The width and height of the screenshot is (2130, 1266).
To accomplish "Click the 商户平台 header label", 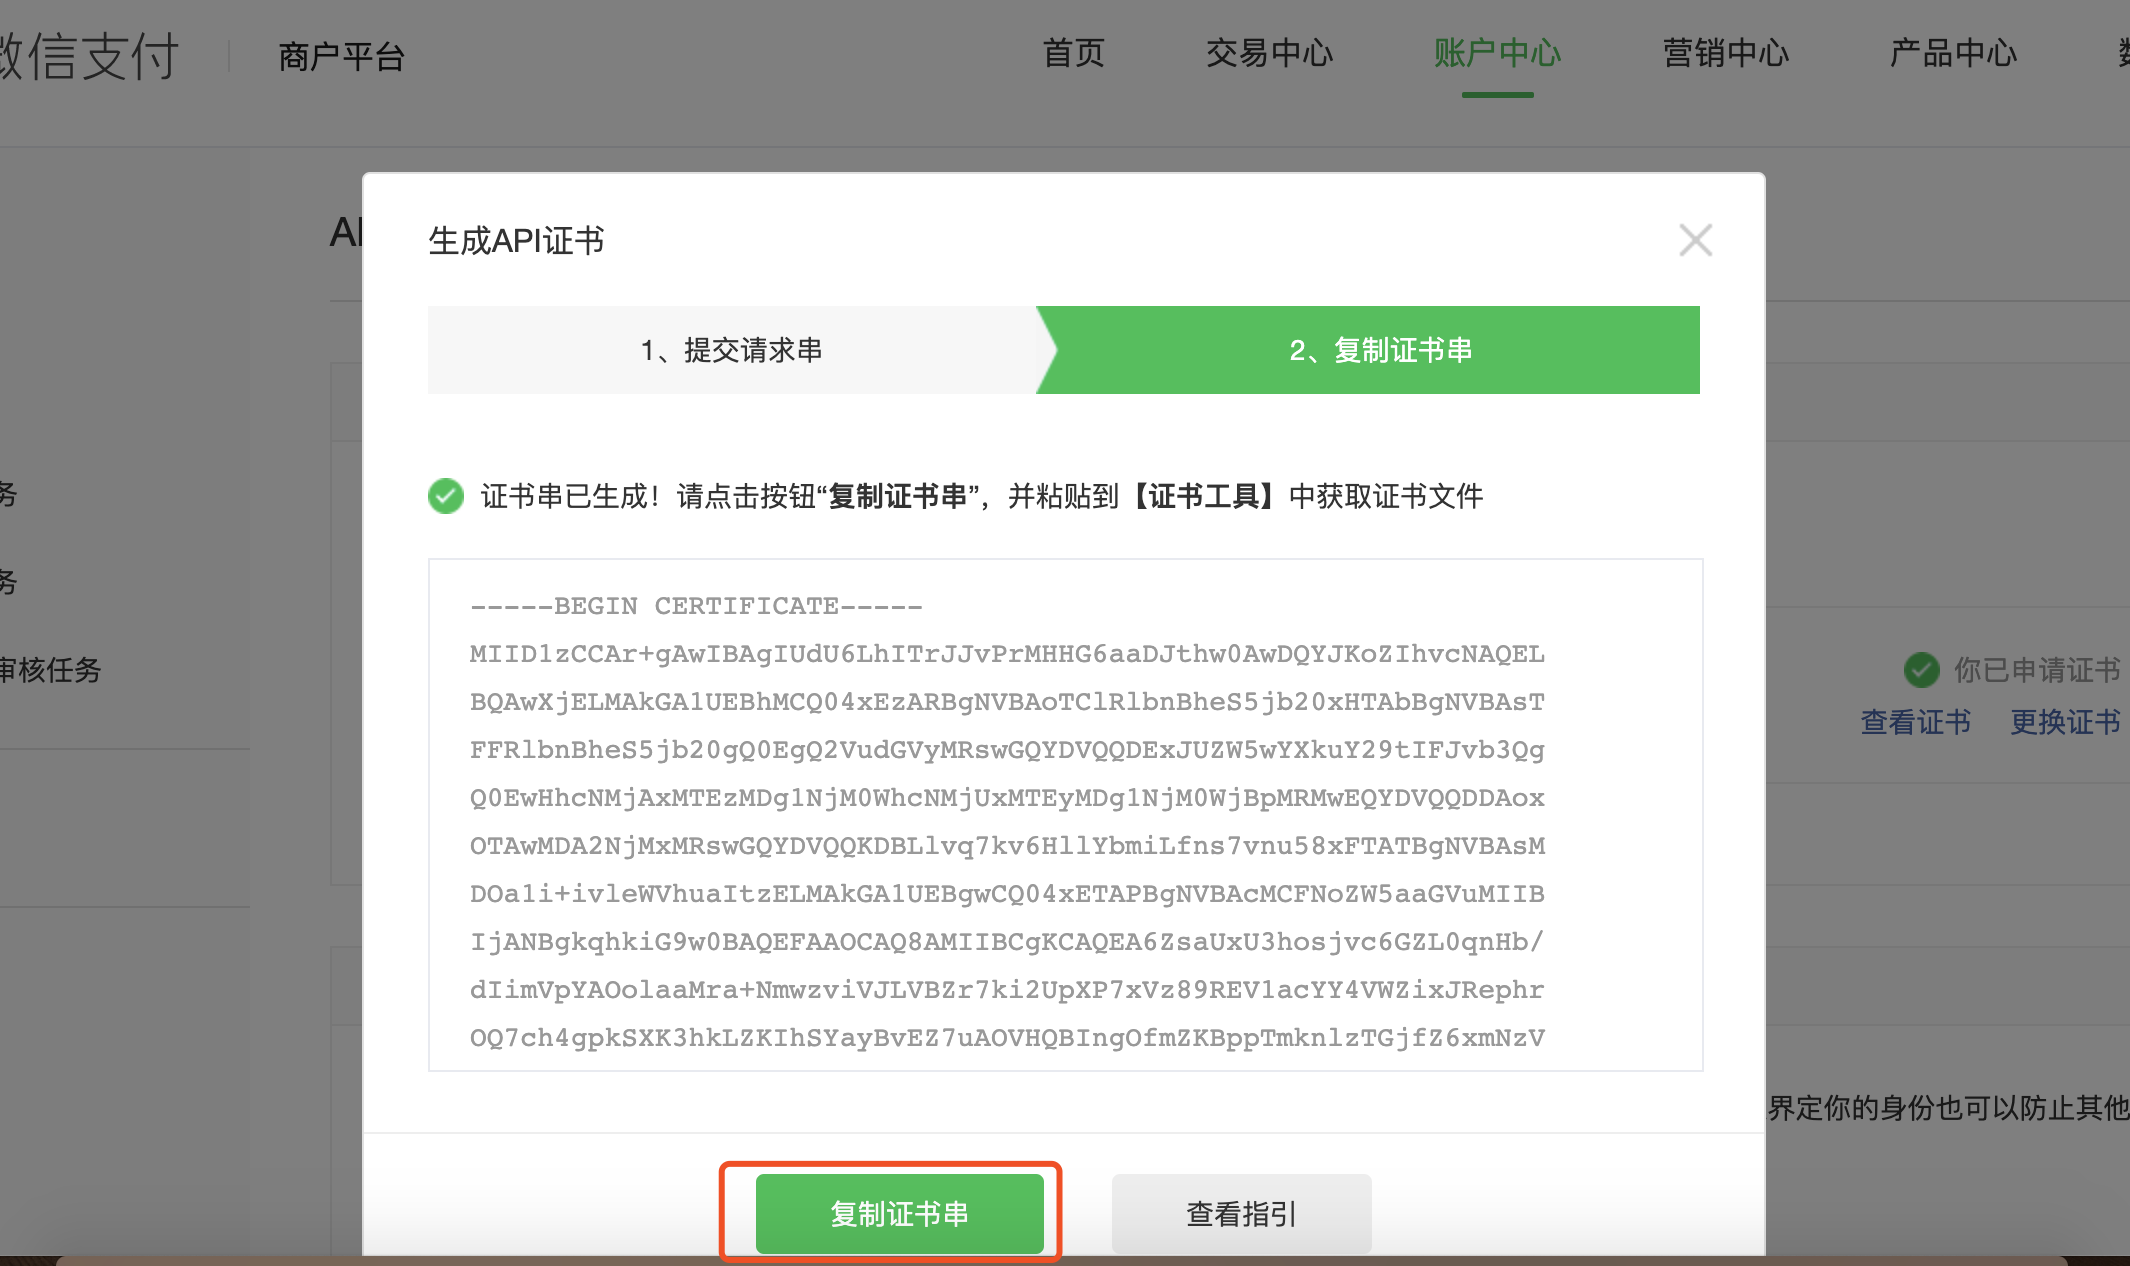I will [x=341, y=57].
